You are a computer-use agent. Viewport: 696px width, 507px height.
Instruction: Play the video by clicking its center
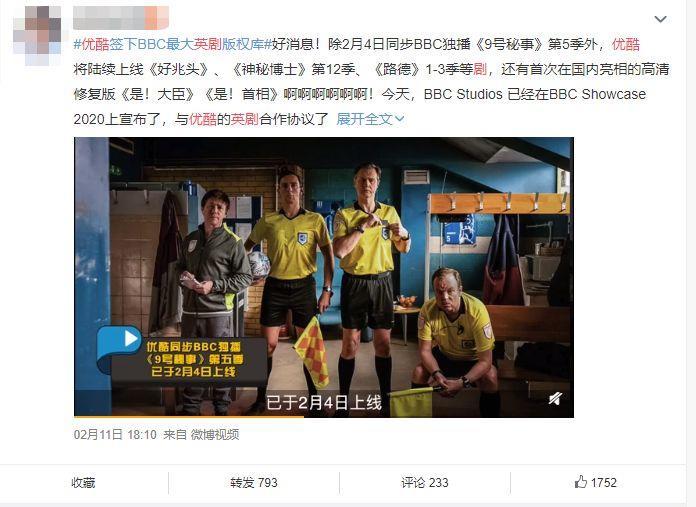point(324,277)
